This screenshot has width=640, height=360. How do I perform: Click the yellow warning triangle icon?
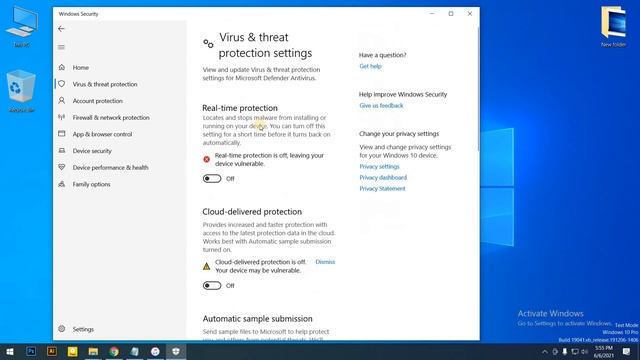[x=207, y=267]
